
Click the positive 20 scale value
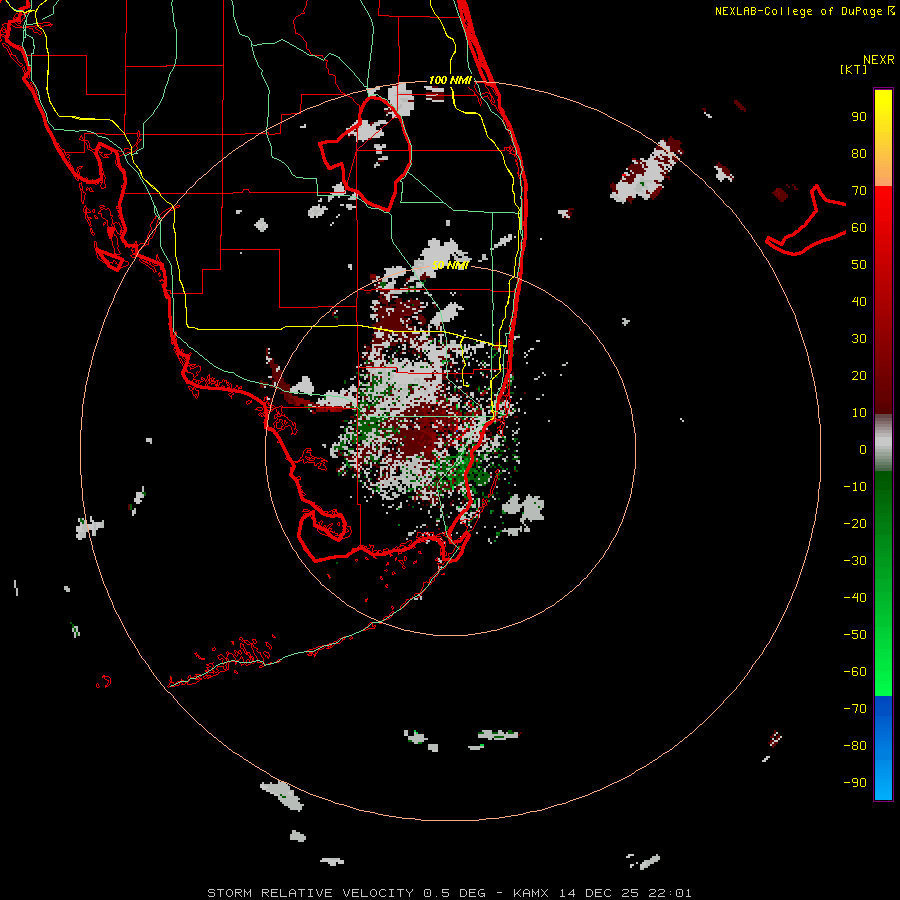(859, 376)
